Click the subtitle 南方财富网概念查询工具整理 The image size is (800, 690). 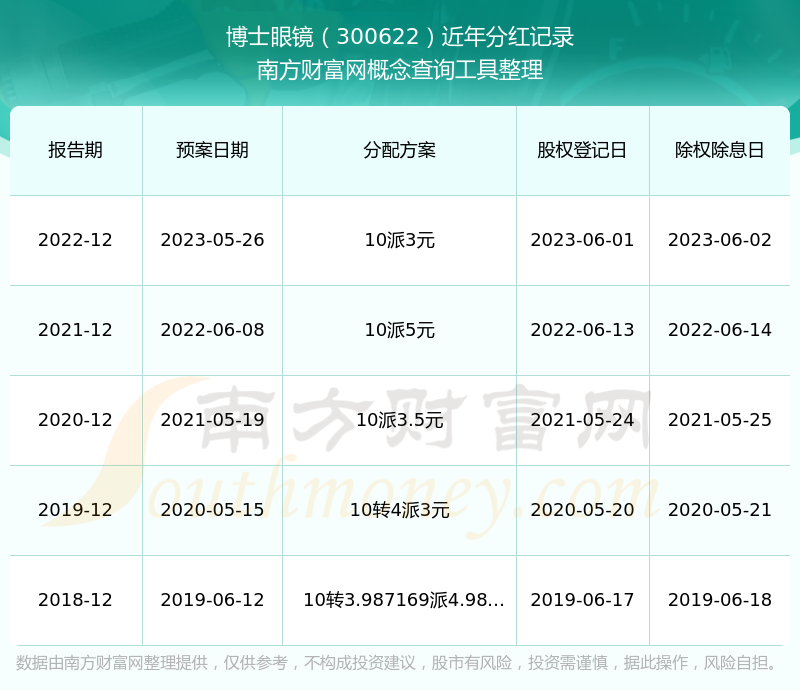(400, 70)
